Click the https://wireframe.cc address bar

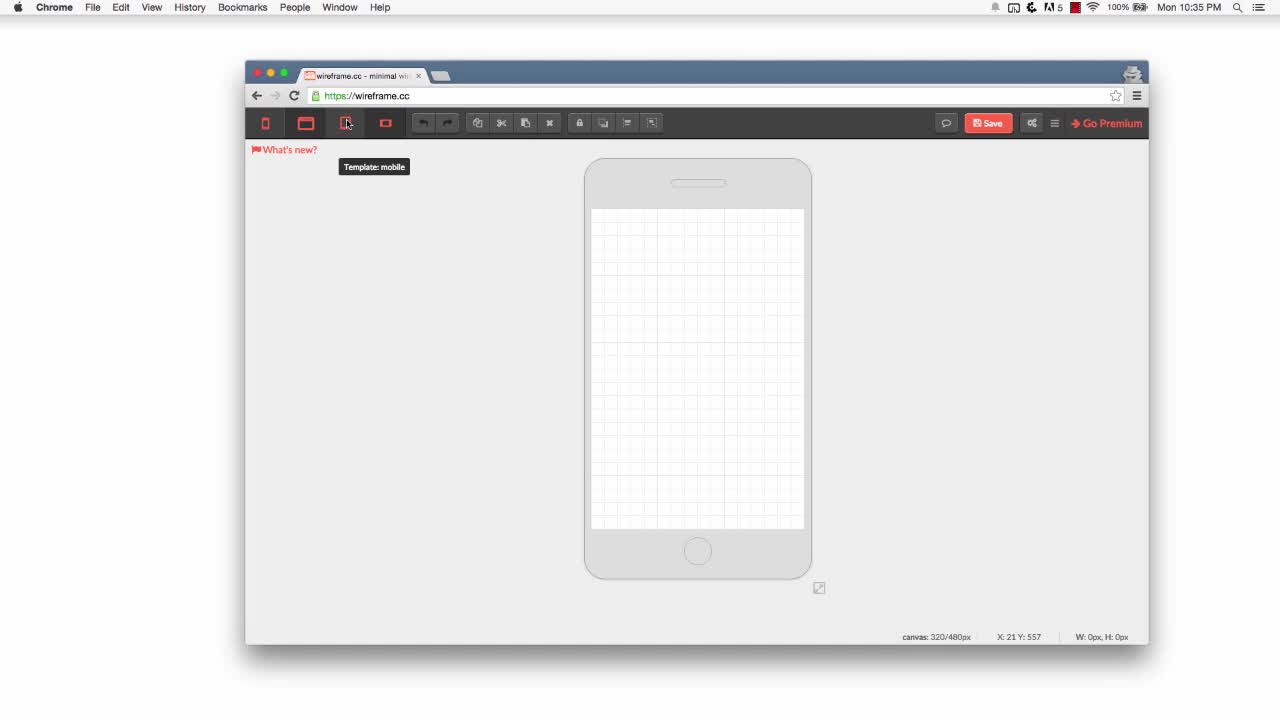click(x=716, y=96)
